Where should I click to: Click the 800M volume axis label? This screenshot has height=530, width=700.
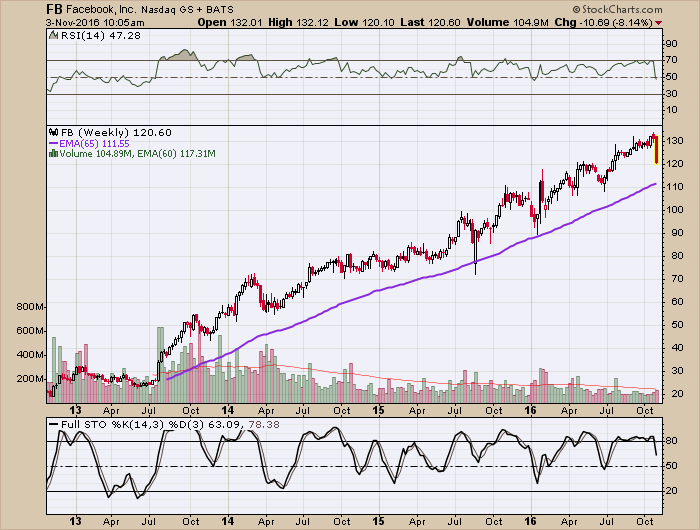tap(31, 307)
